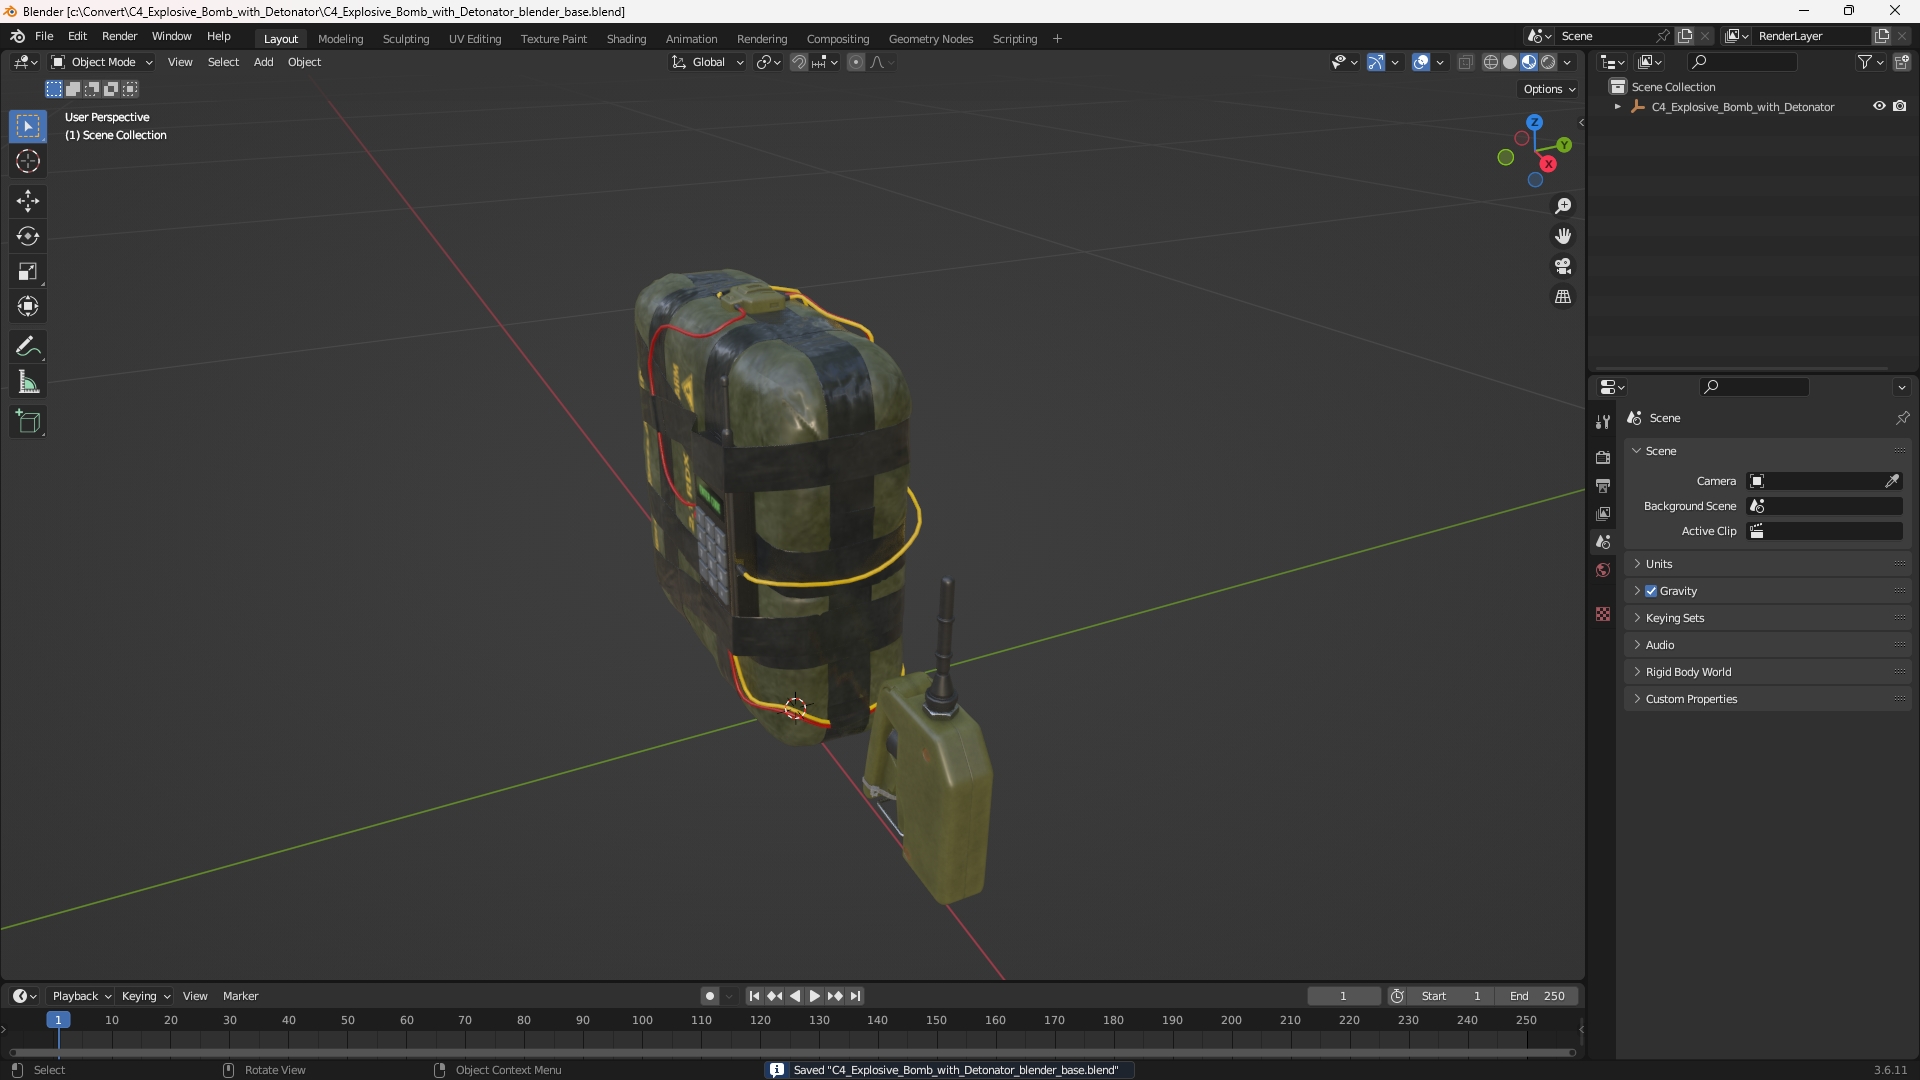This screenshot has width=1920, height=1080.
Task: Disable C4 collection in renders camera icon
Action: tap(1900, 106)
